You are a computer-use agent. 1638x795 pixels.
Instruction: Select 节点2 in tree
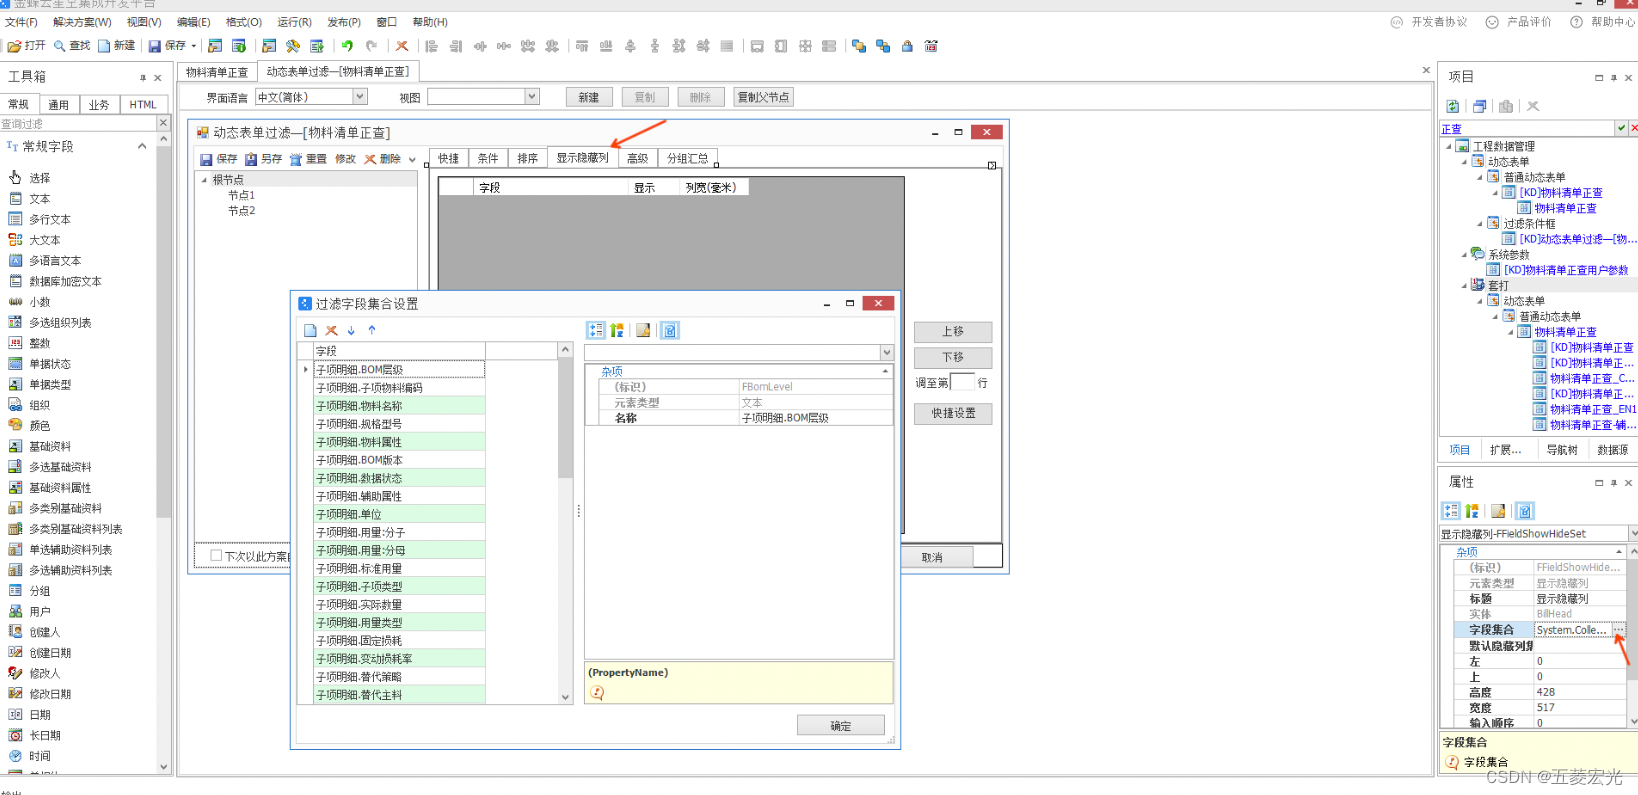pos(241,211)
